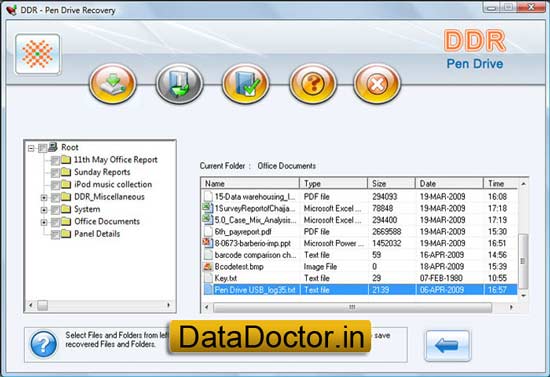Toggle the Panel Details folder checkbox

tap(55, 234)
